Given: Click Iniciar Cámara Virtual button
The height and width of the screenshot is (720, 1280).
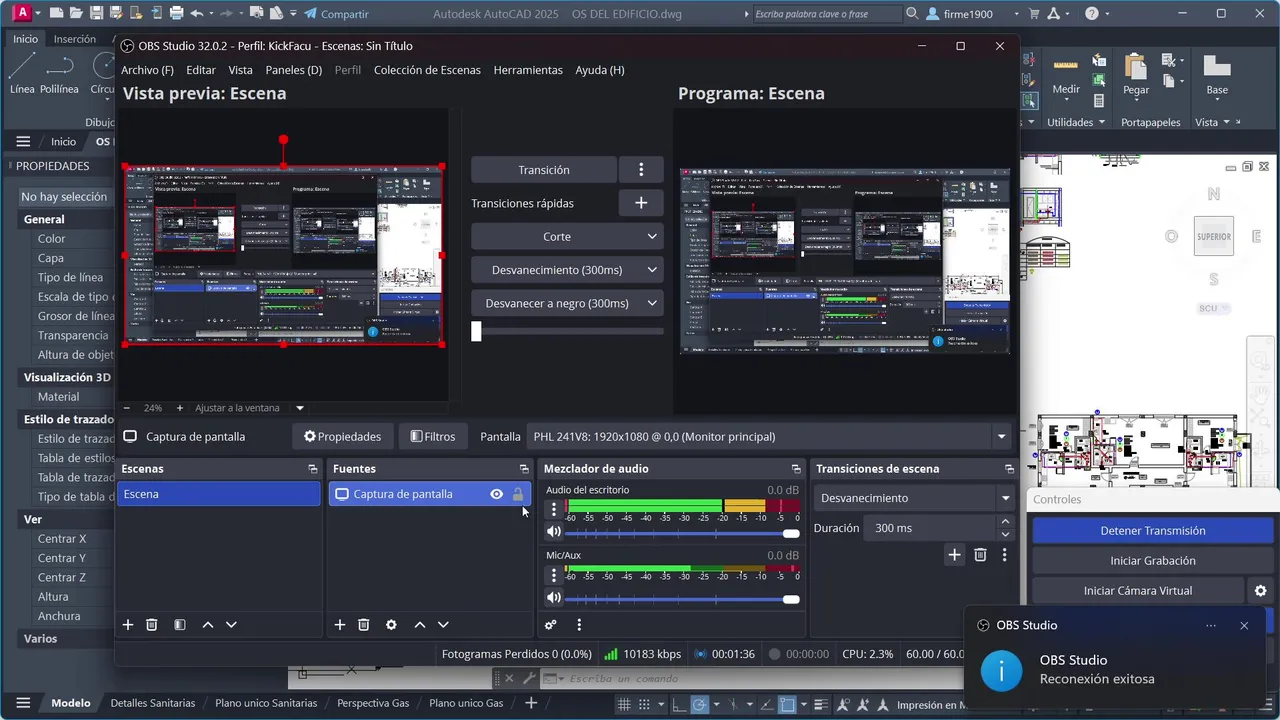Looking at the screenshot, I should tap(1138, 591).
